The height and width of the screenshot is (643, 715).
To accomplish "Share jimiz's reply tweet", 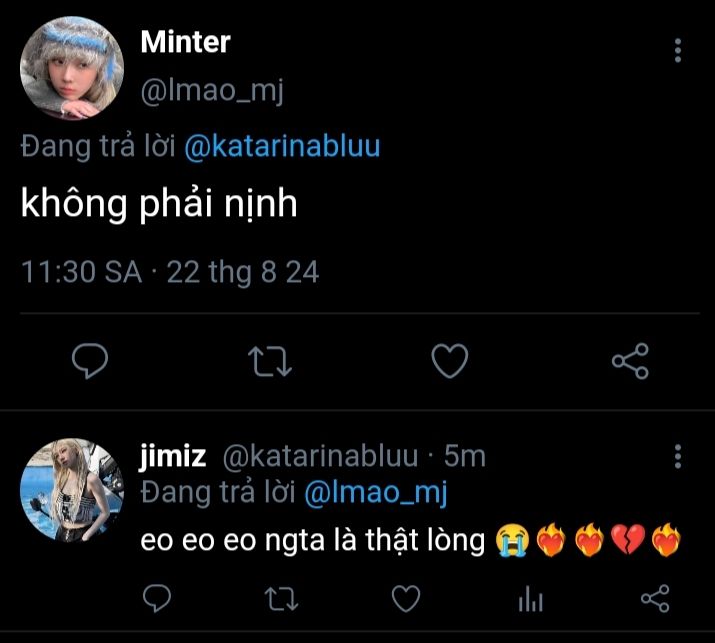I will click(654, 598).
